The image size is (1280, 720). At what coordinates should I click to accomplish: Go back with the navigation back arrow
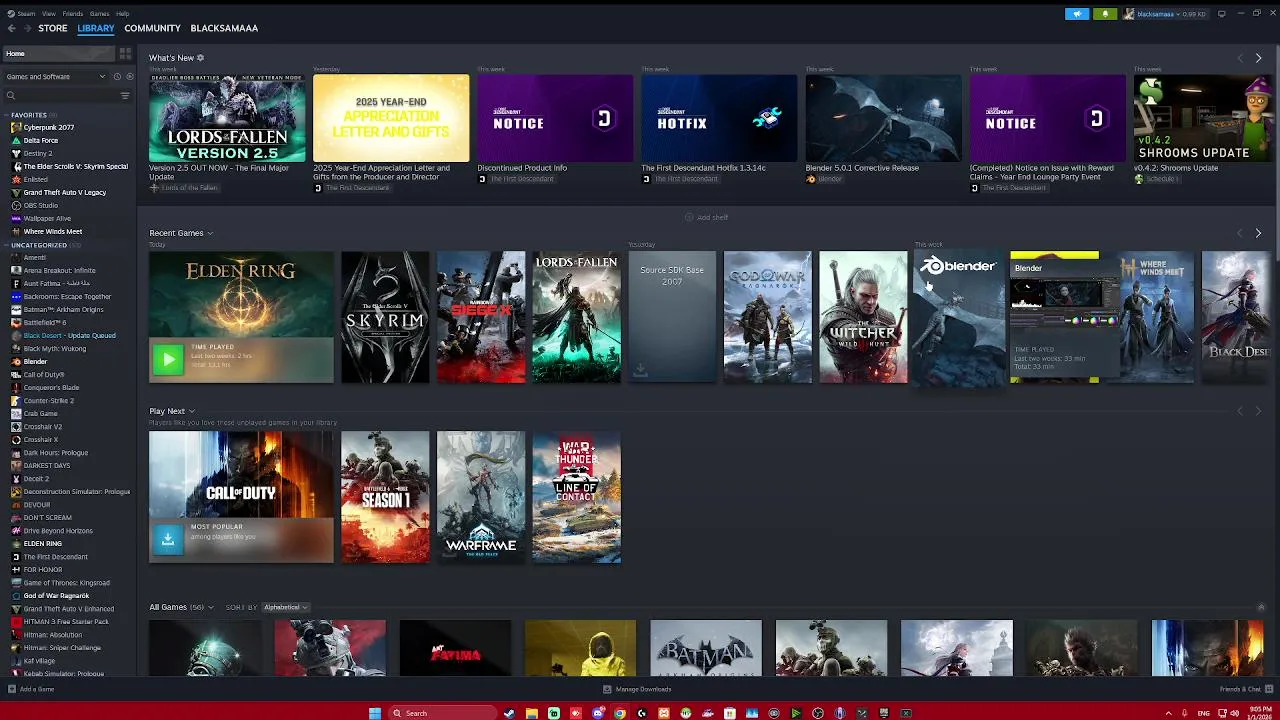point(11,28)
